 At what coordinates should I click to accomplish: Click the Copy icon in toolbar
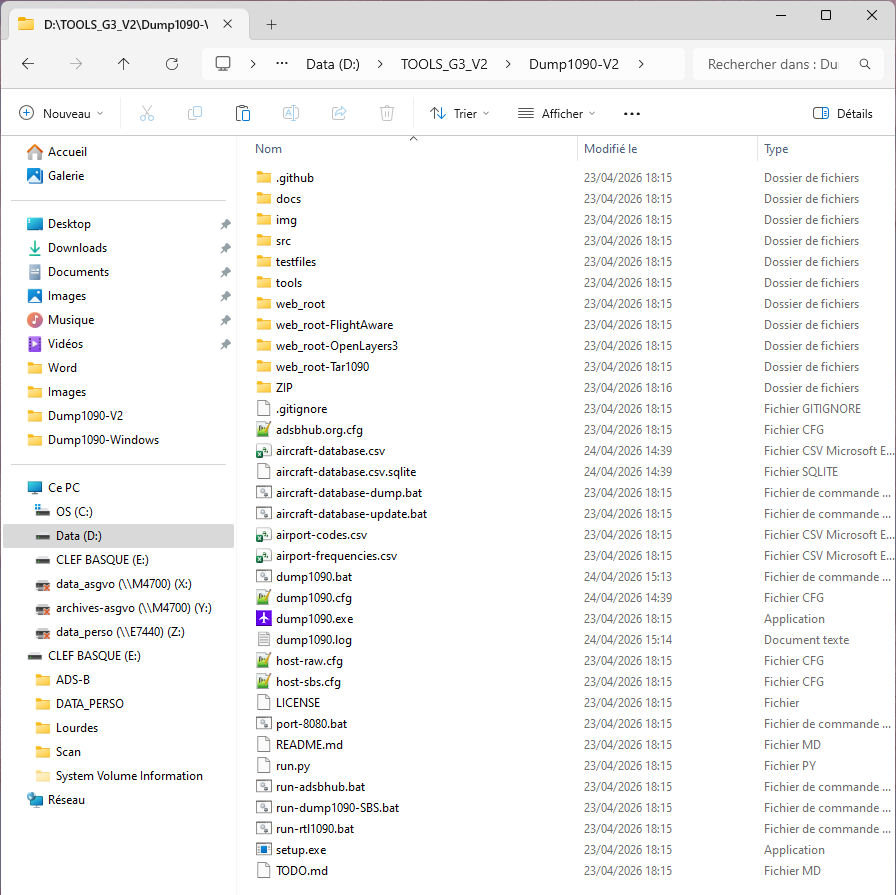pyautogui.click(x=195, y=113)
